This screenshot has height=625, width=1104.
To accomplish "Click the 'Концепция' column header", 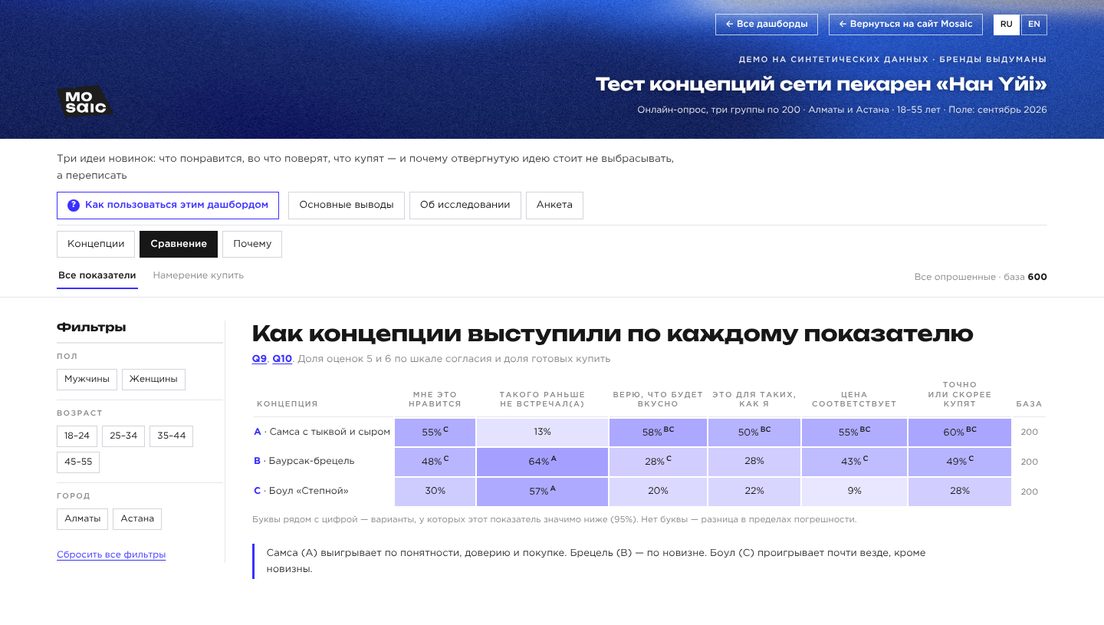I will pyautogui.click(x=287, y=404).
